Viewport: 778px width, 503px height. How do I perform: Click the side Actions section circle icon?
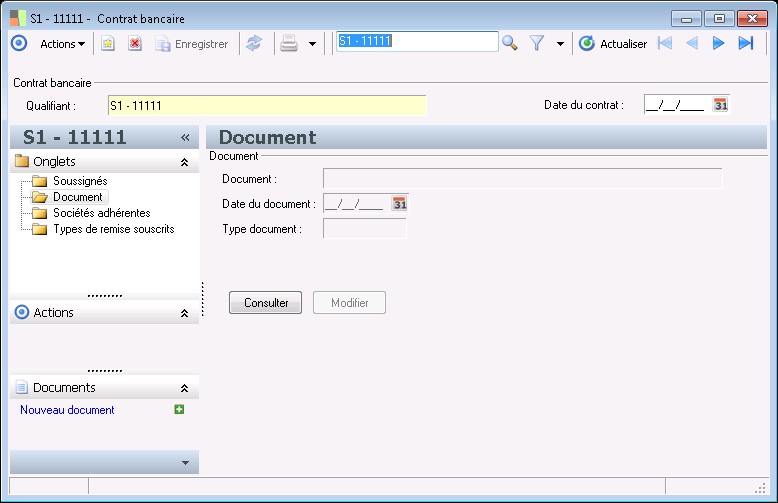22,312
